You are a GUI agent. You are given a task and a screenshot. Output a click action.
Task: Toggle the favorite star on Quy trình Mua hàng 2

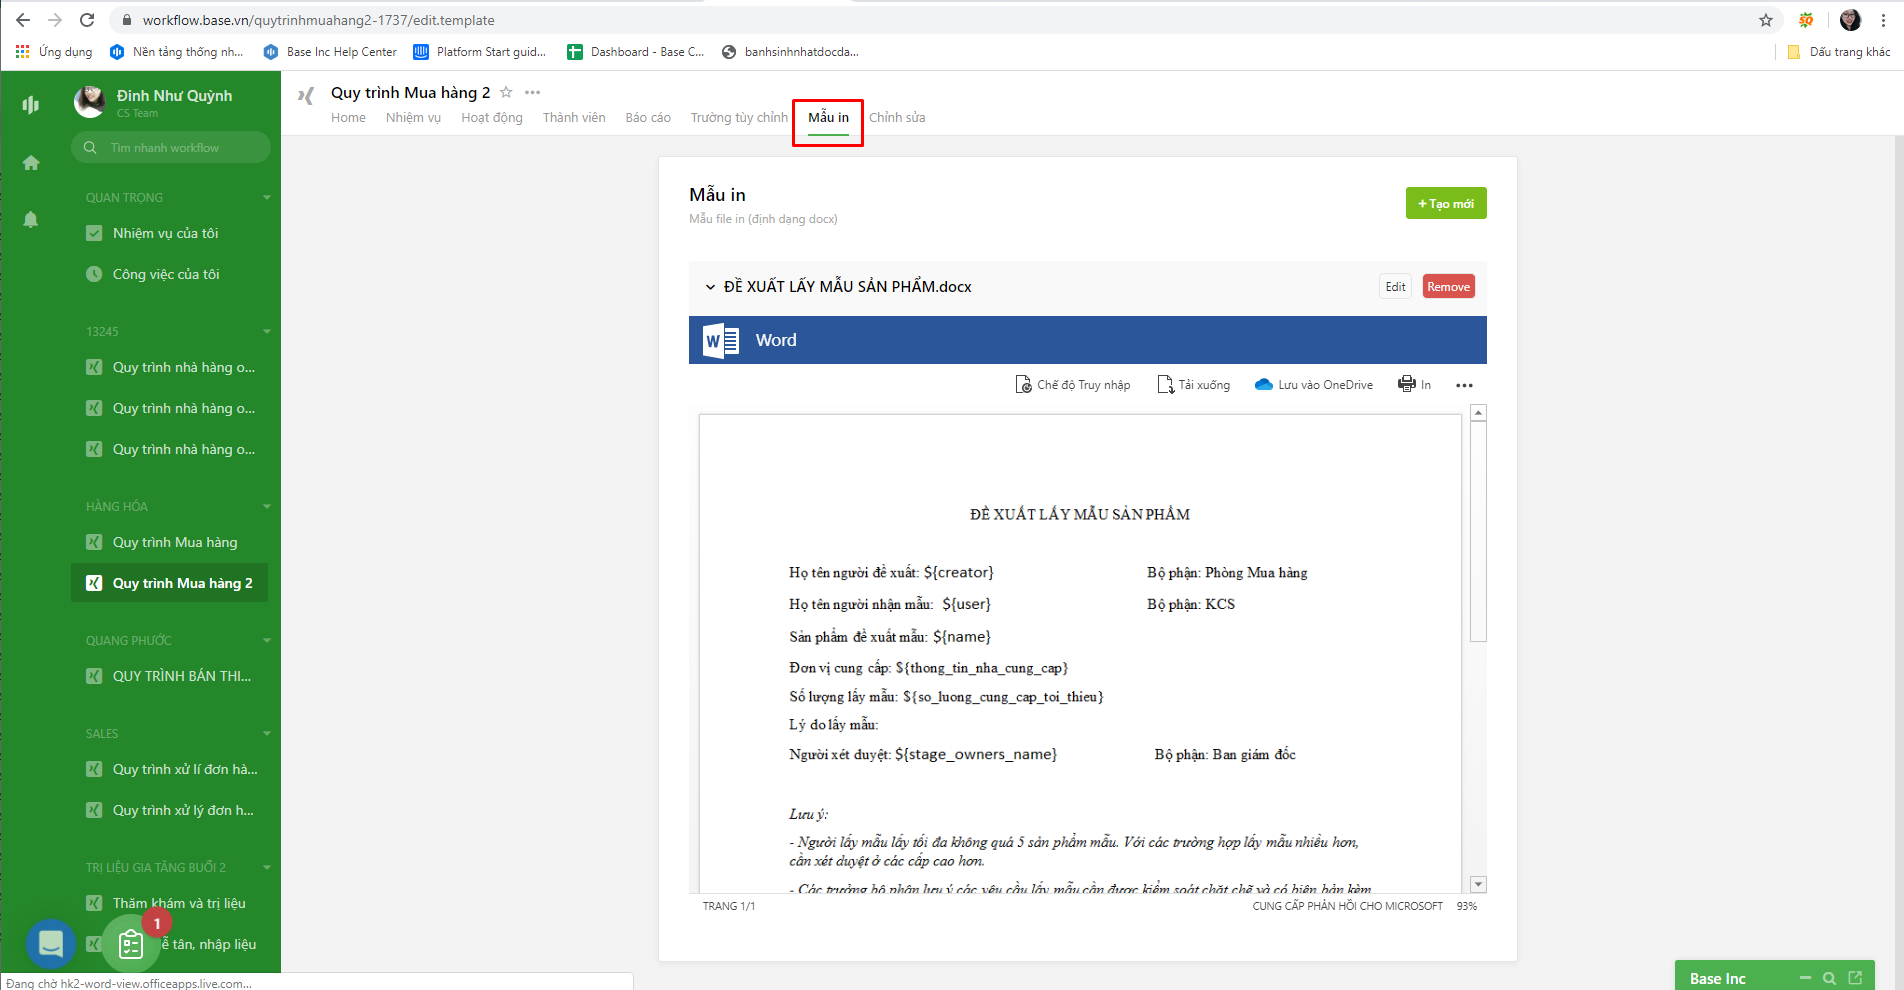(x=506, y=92)
